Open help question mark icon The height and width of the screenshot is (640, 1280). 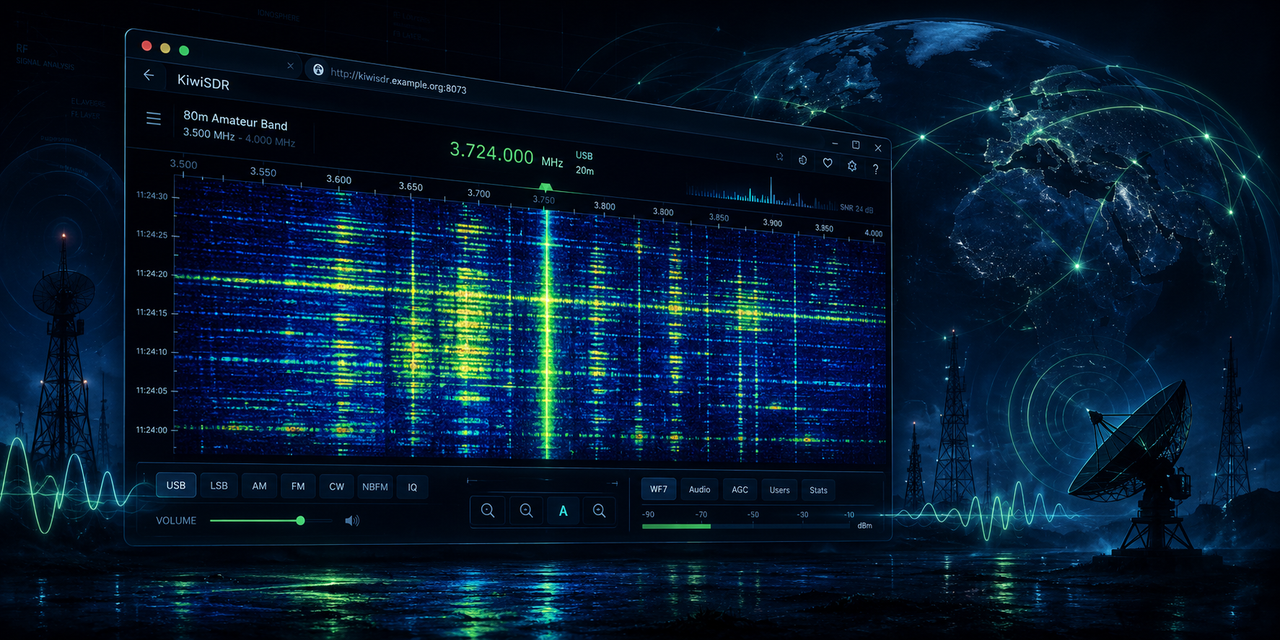(875, 168)
